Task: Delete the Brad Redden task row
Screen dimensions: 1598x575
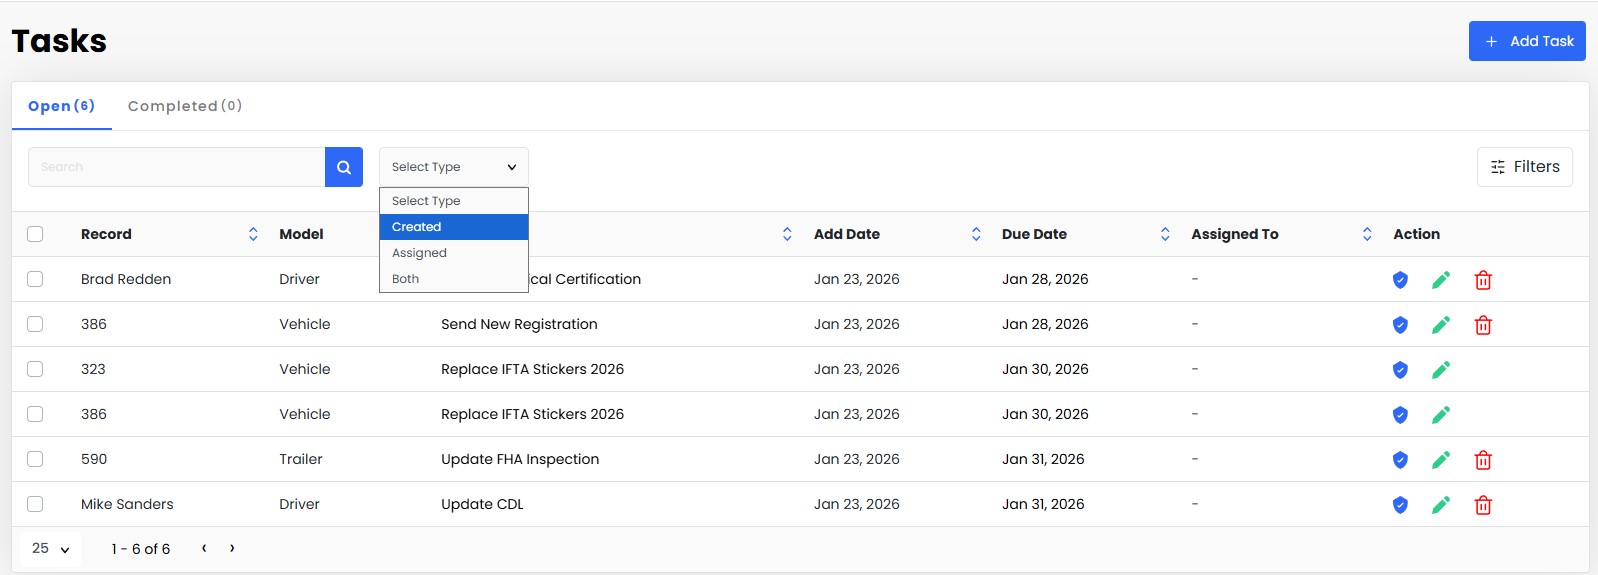Action: (x=1483, y=280)
